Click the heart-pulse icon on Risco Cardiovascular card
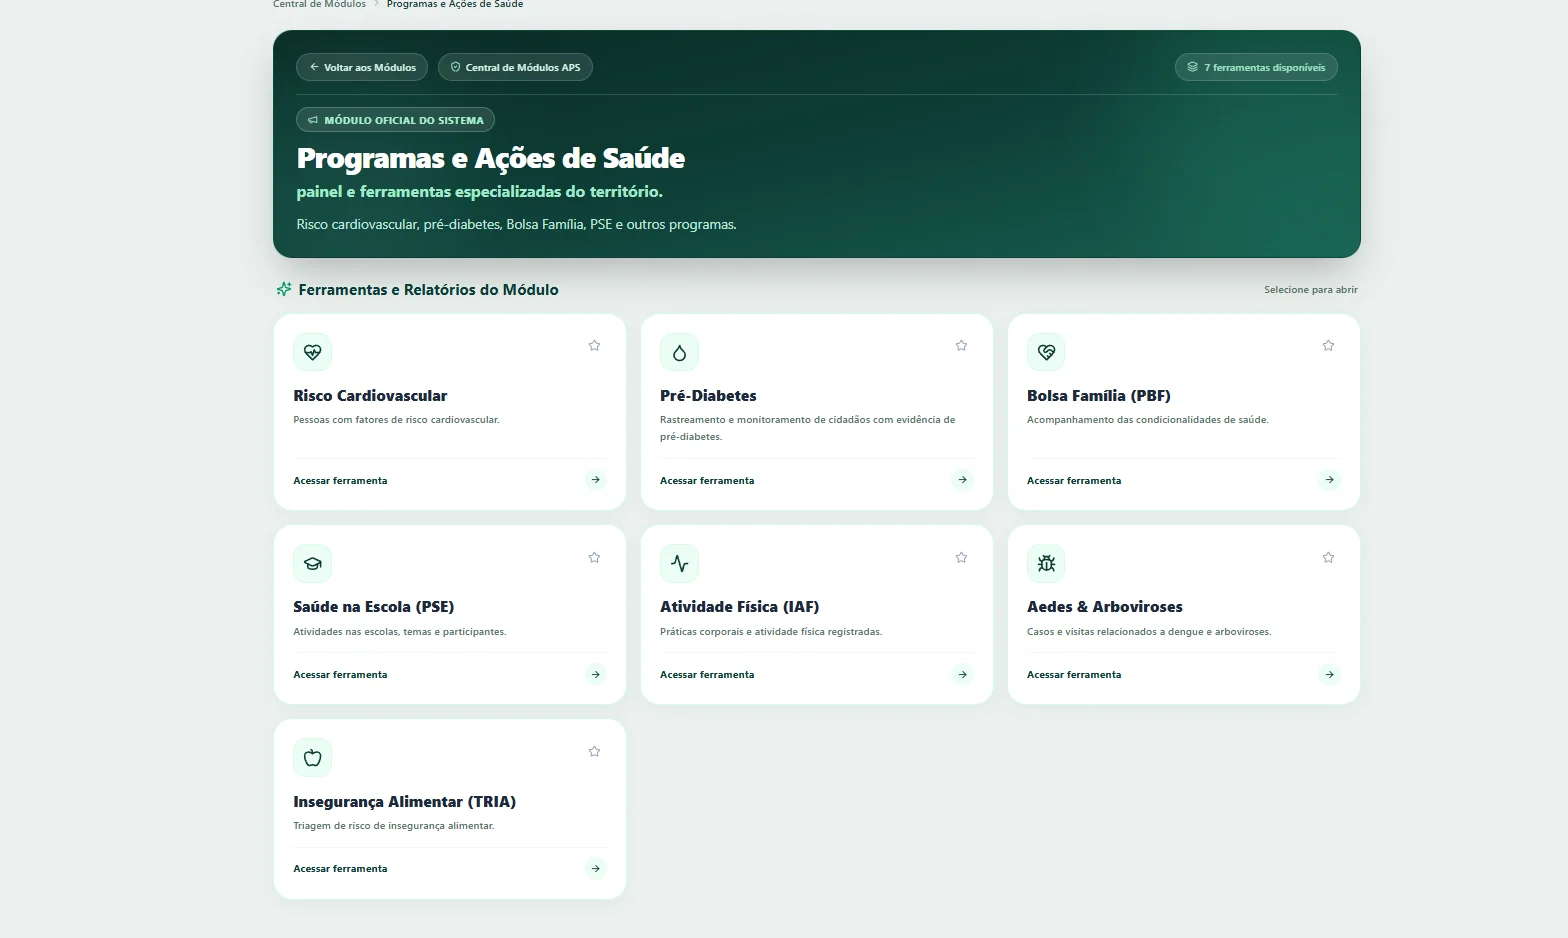 point(312,352)
